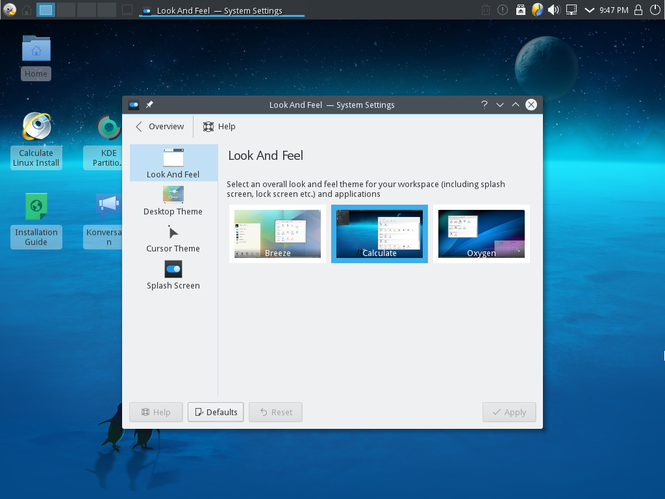Choose the Oxygen look and feel theme
This screenshot has width=665, height=499.
tap(481, 234)
